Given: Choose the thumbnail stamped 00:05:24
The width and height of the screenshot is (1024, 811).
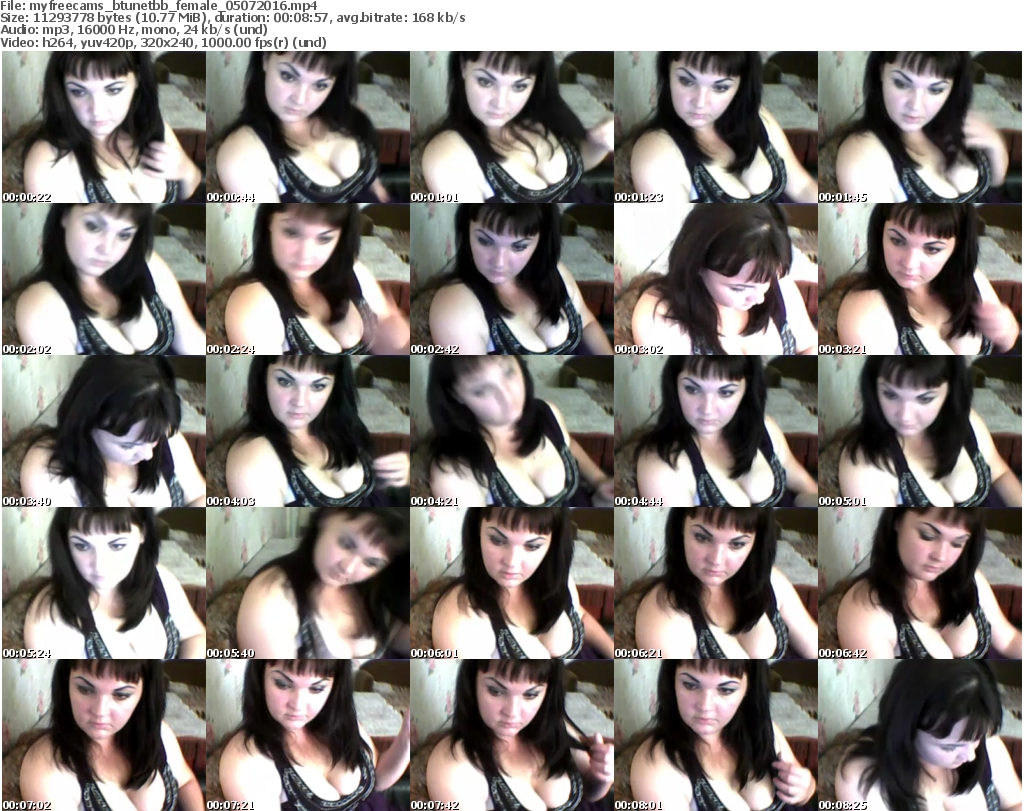Looking at the screenshot, I should click(x=104, y=583).
